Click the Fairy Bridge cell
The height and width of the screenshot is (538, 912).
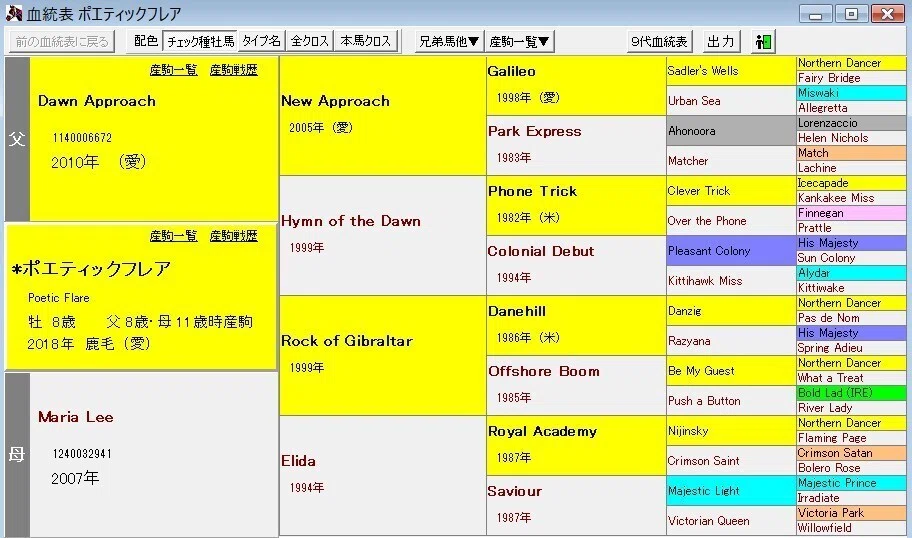[851, 78]
